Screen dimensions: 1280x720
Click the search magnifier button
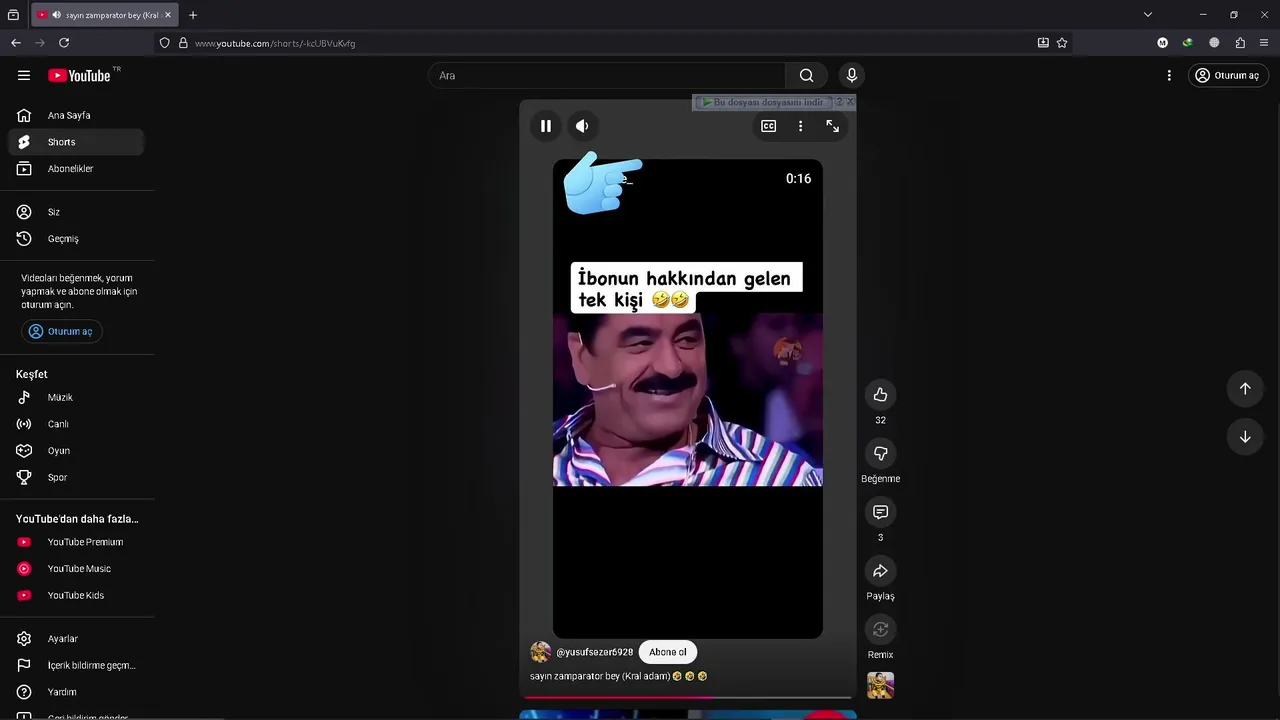point(806,75)
